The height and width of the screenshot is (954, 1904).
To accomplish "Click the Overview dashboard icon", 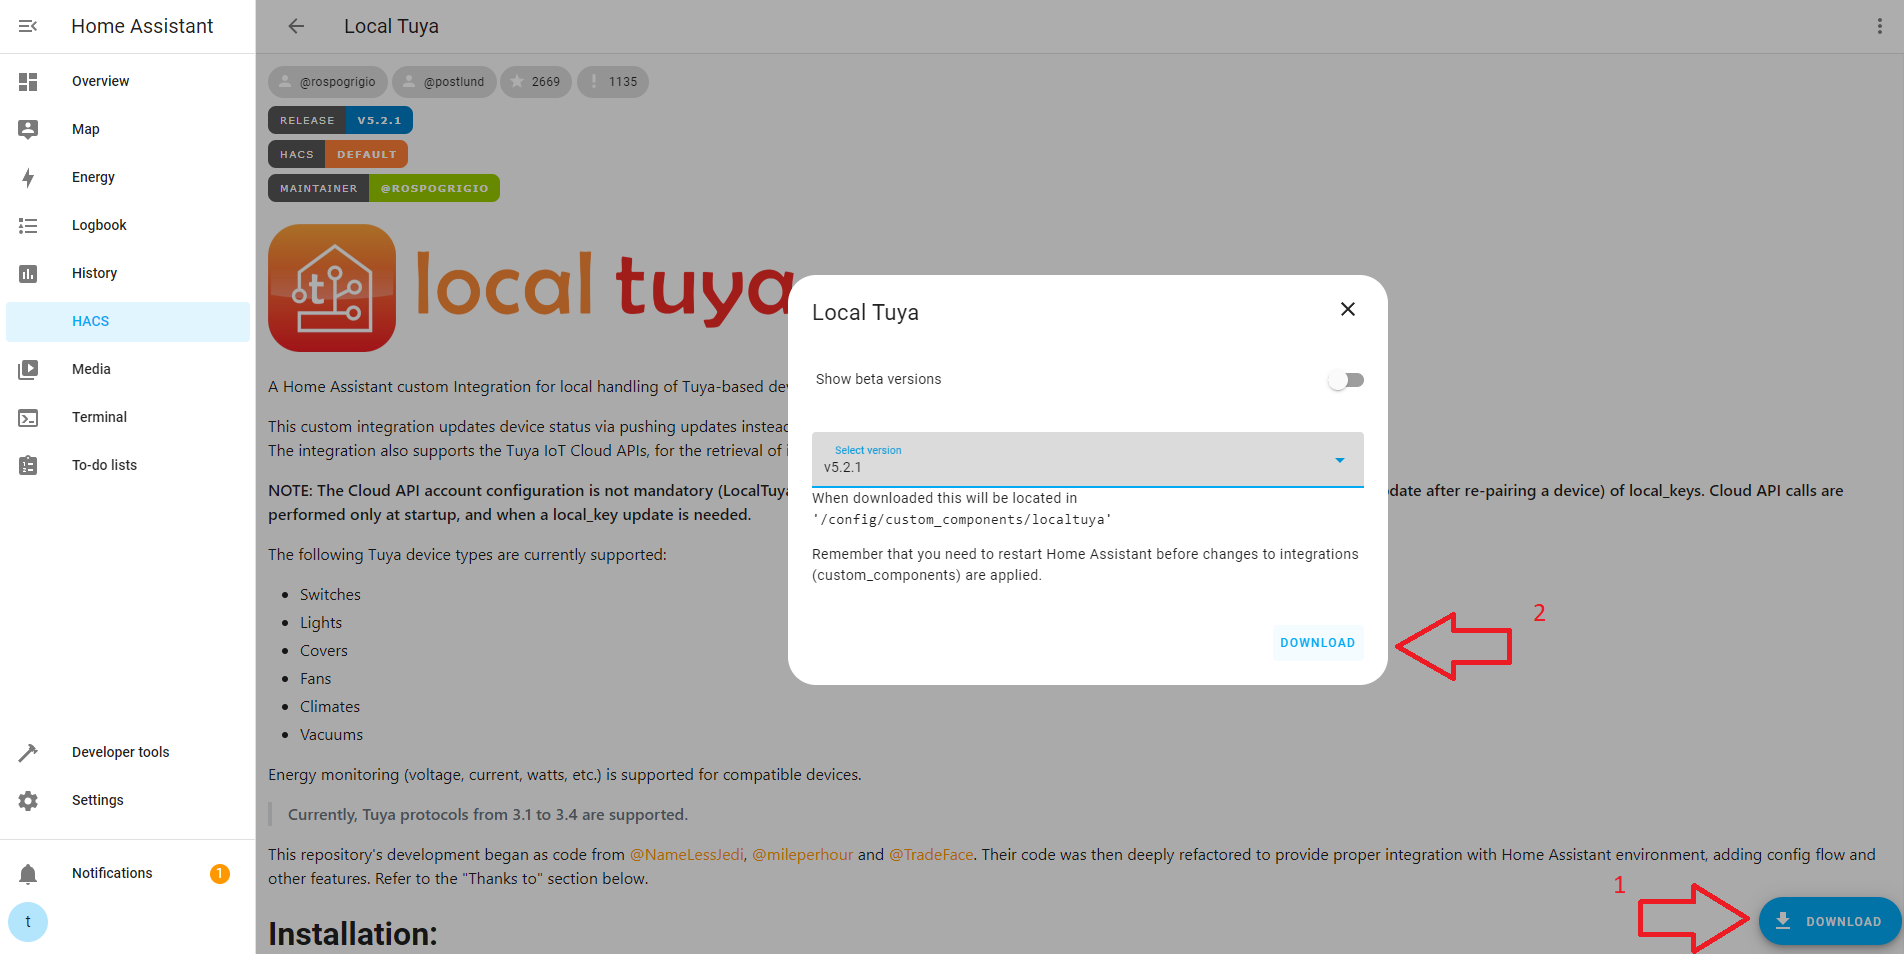I will pyautogui.click(x=28, y=82).
